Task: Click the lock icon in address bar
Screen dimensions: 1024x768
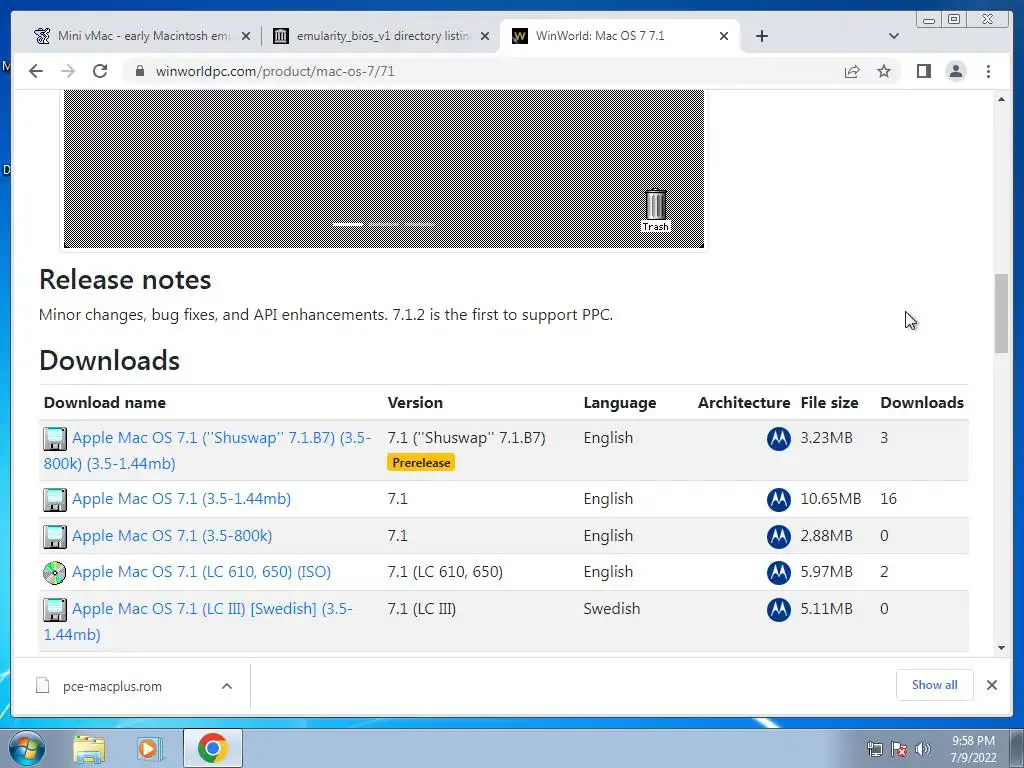Action: [139, 71]
